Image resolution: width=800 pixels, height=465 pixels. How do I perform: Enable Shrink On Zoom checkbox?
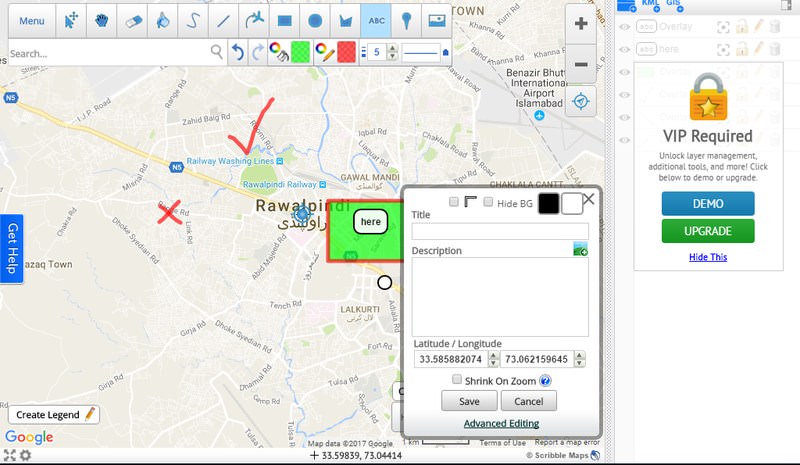pyautogui.click(x=457, y=379)
